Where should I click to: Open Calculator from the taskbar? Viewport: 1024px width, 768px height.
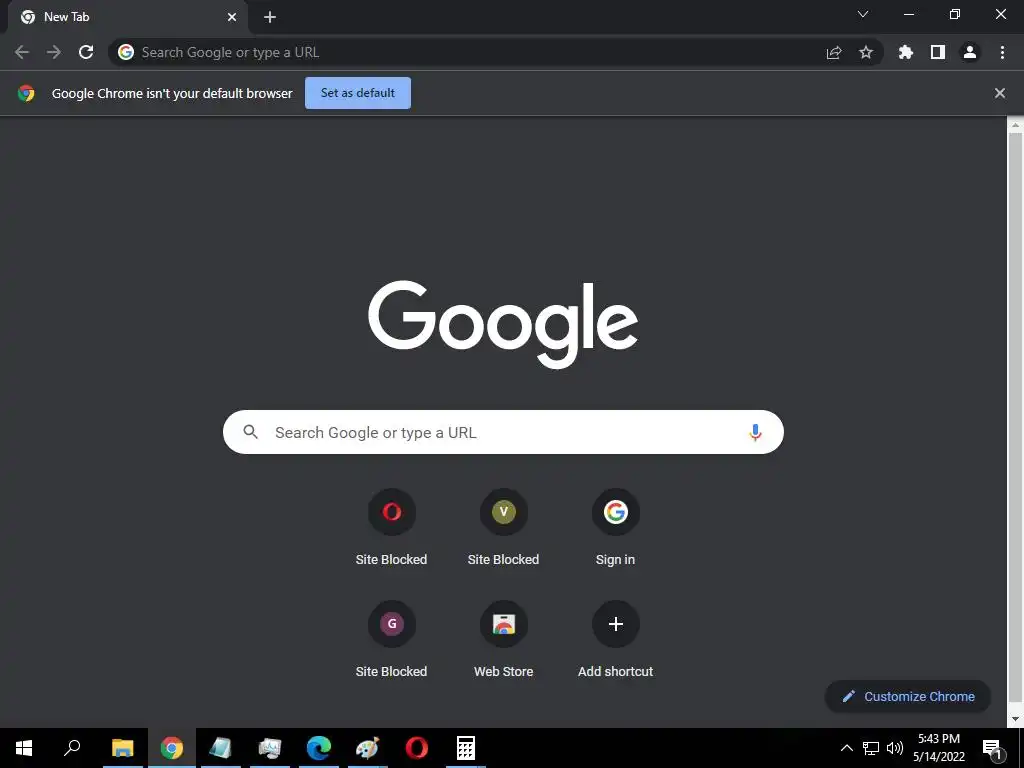(466, 748)
